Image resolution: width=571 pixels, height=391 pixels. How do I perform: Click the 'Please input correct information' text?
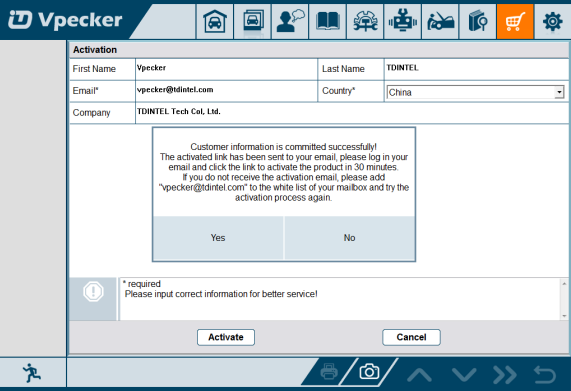click(x=221, y=294)
